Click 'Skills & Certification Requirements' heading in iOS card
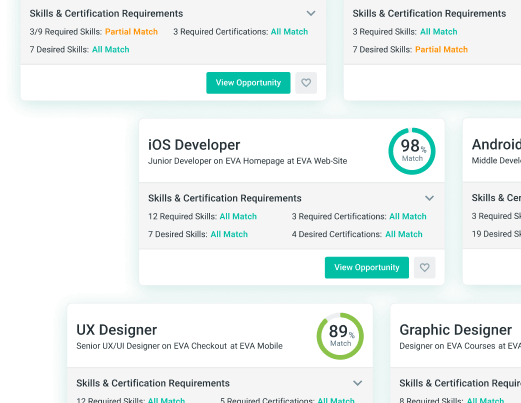The image size is (521, 403). 225,198
